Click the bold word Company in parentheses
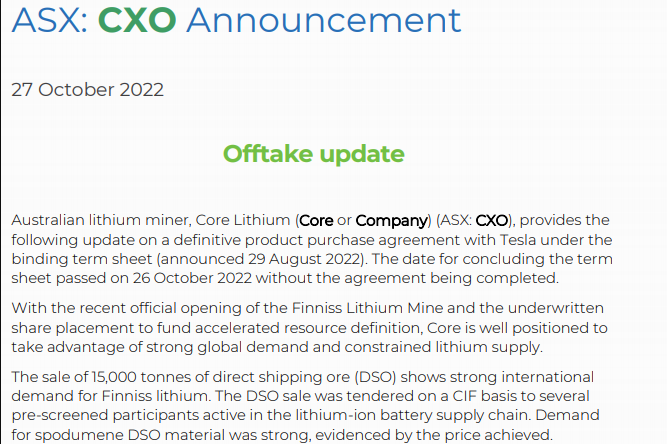The width and height of the screenshot is (667, 444). [x=391, y=220]
